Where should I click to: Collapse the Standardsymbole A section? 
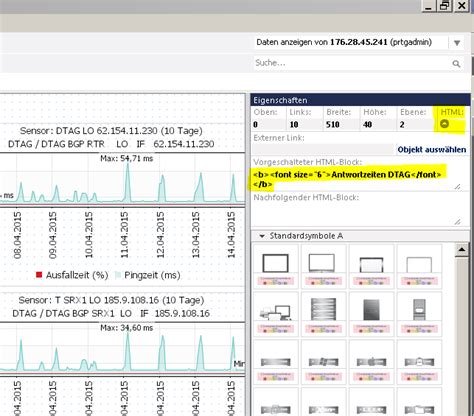(262, 236)
